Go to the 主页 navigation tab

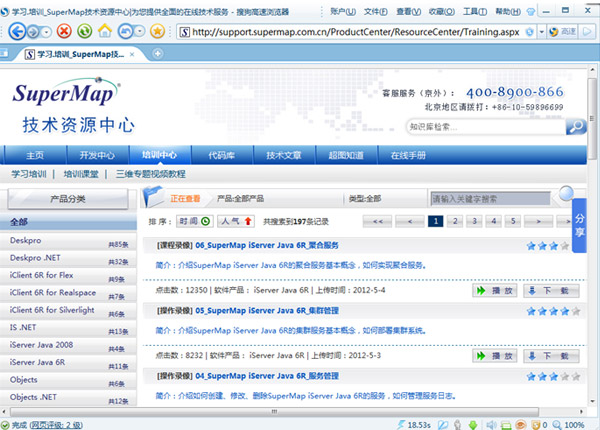click(35, 155)
